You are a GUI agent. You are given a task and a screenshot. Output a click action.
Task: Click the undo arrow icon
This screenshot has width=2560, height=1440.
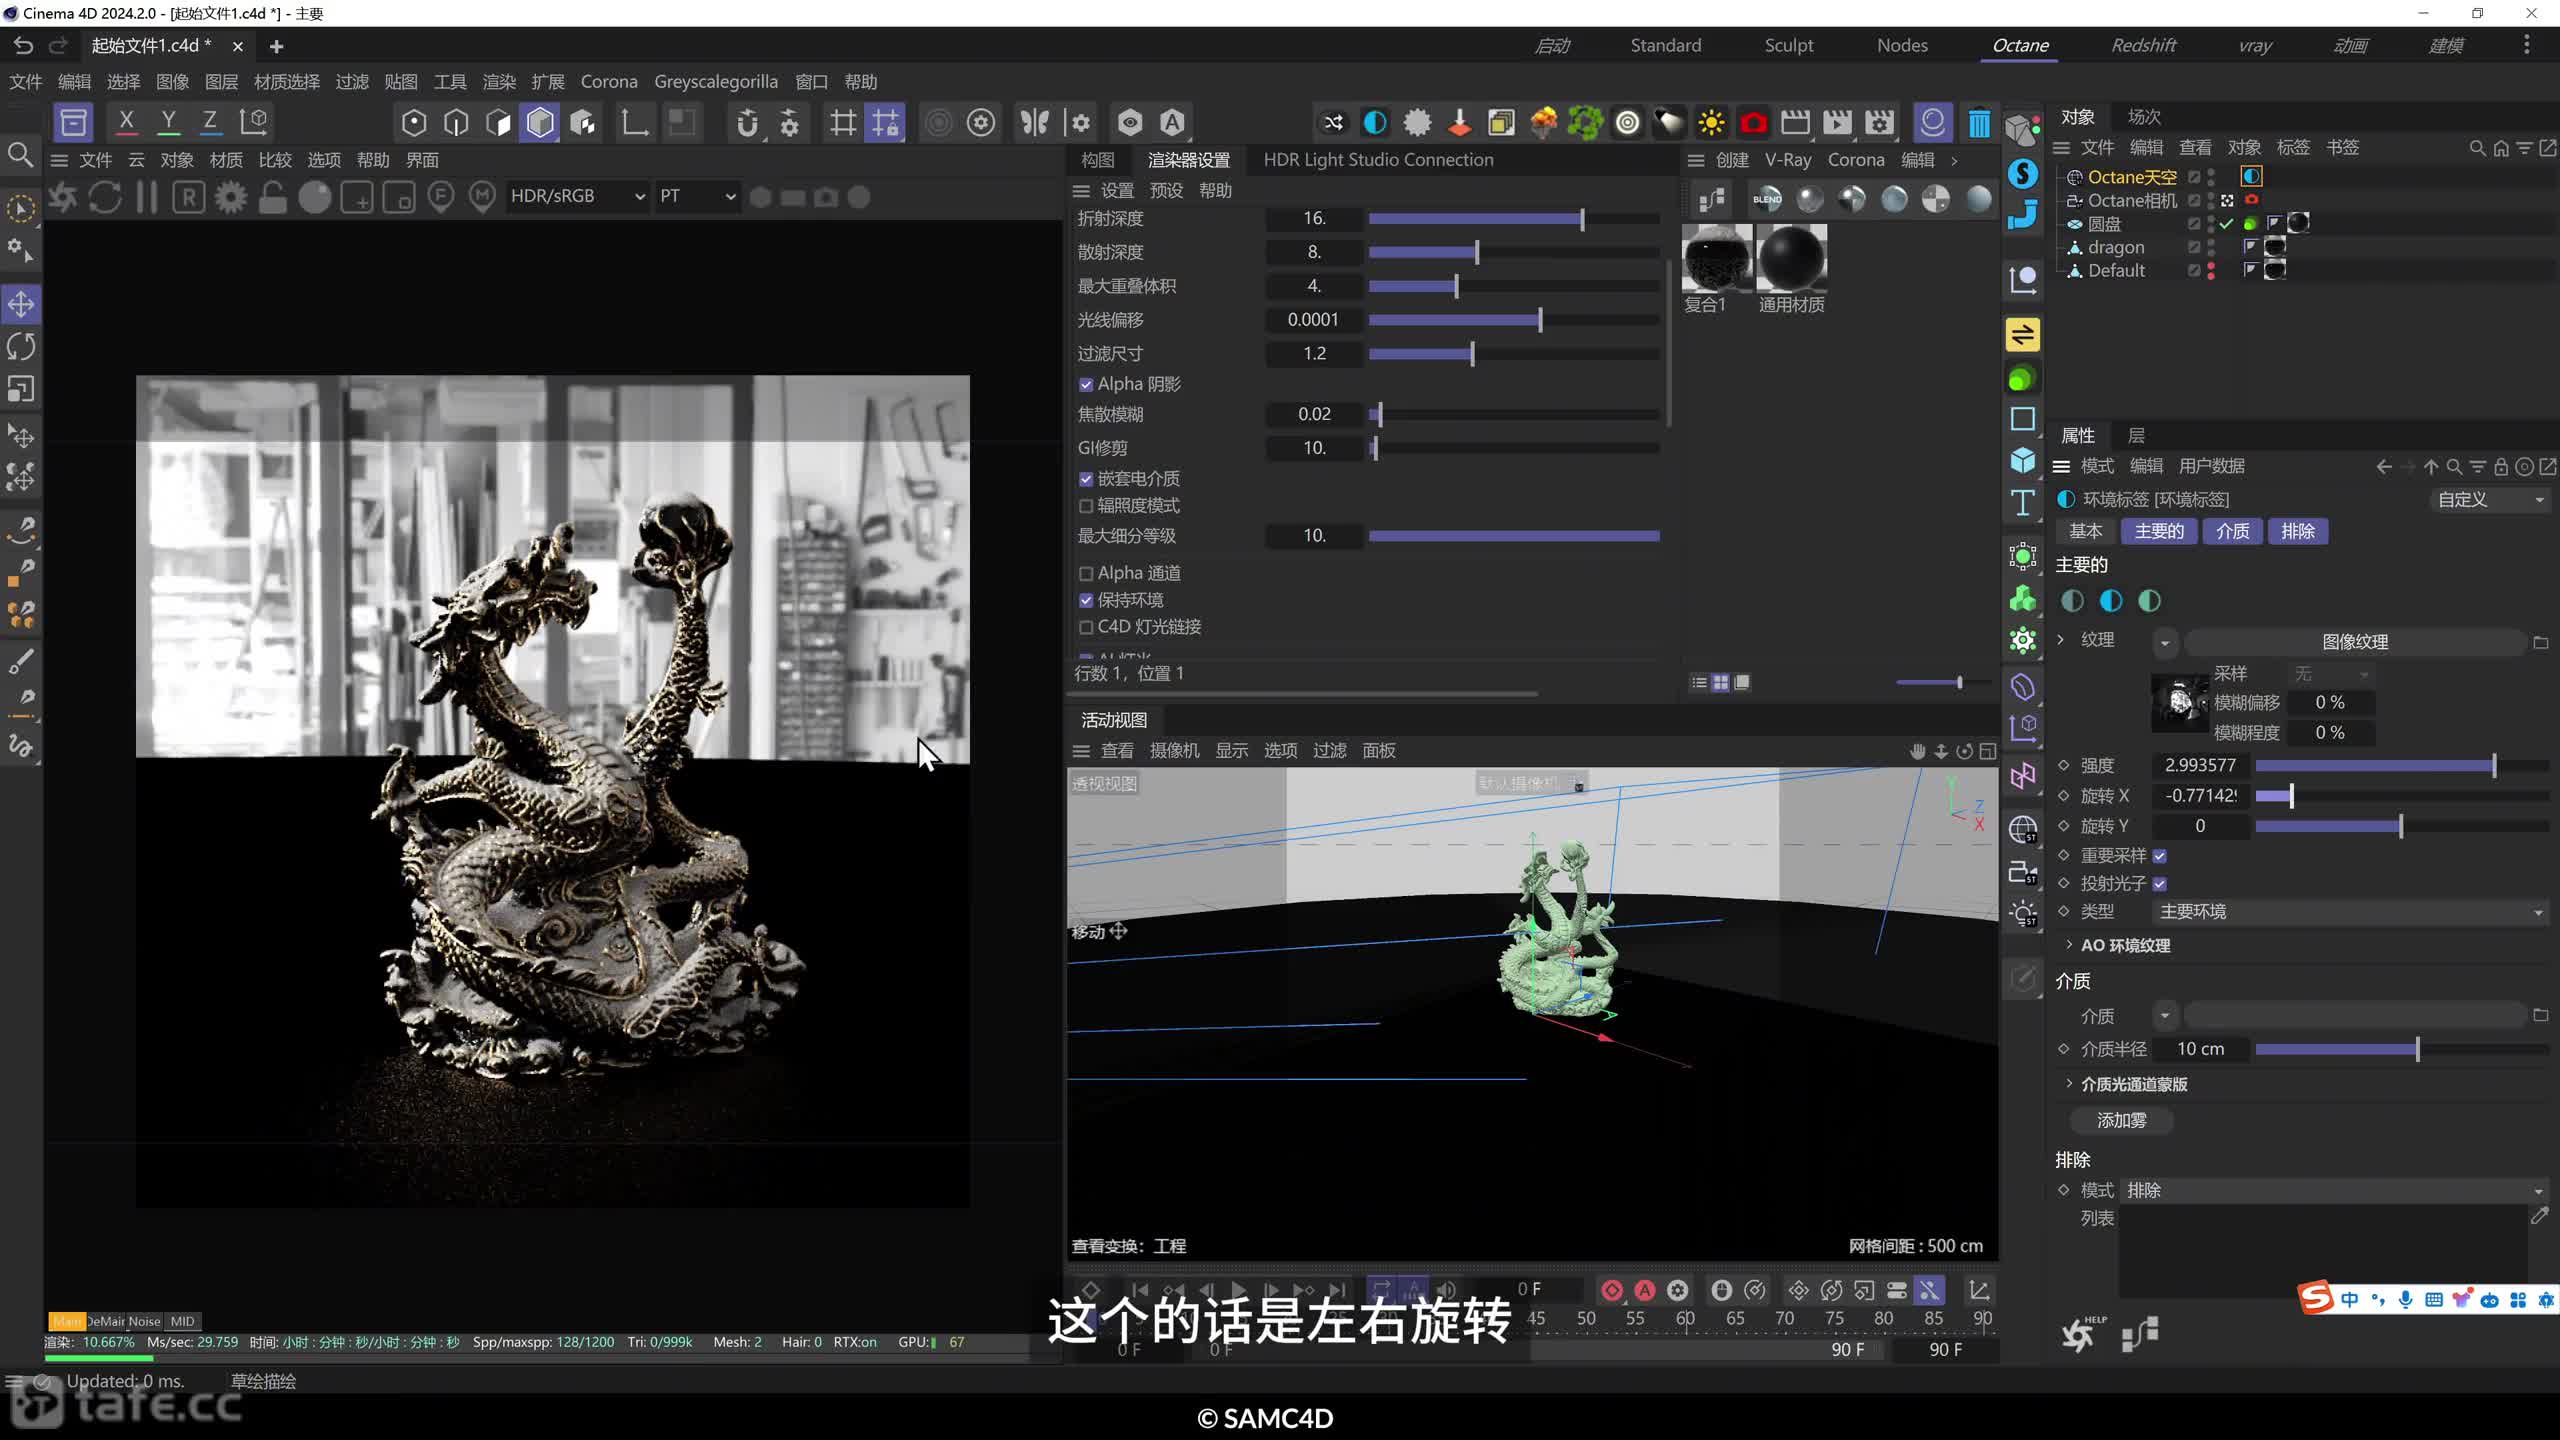(22, 46)
